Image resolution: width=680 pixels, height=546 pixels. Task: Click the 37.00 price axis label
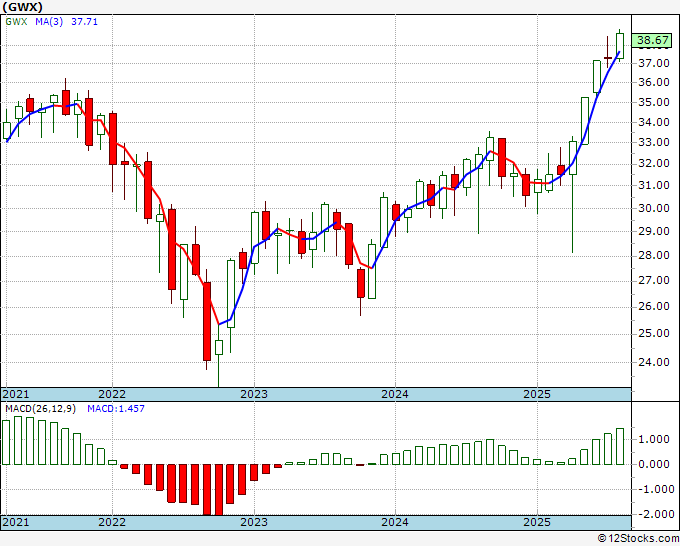pos(654,63)
